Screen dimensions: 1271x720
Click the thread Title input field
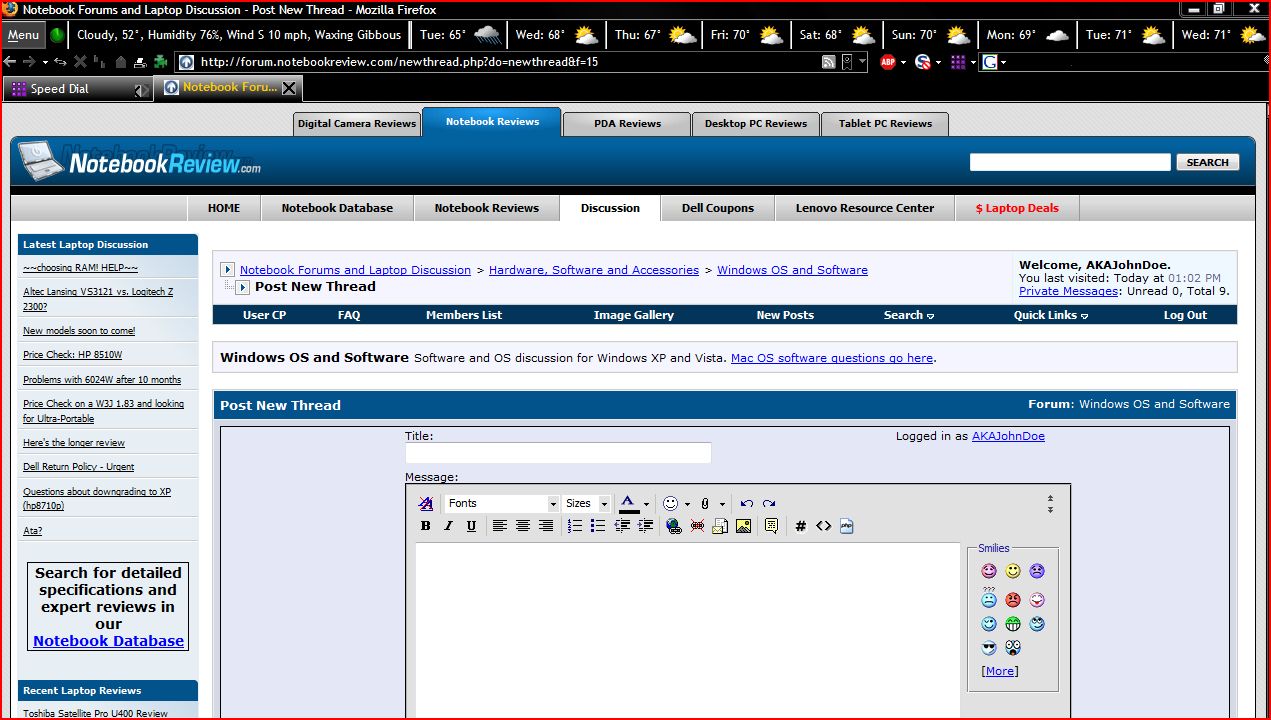coord(558,453)
